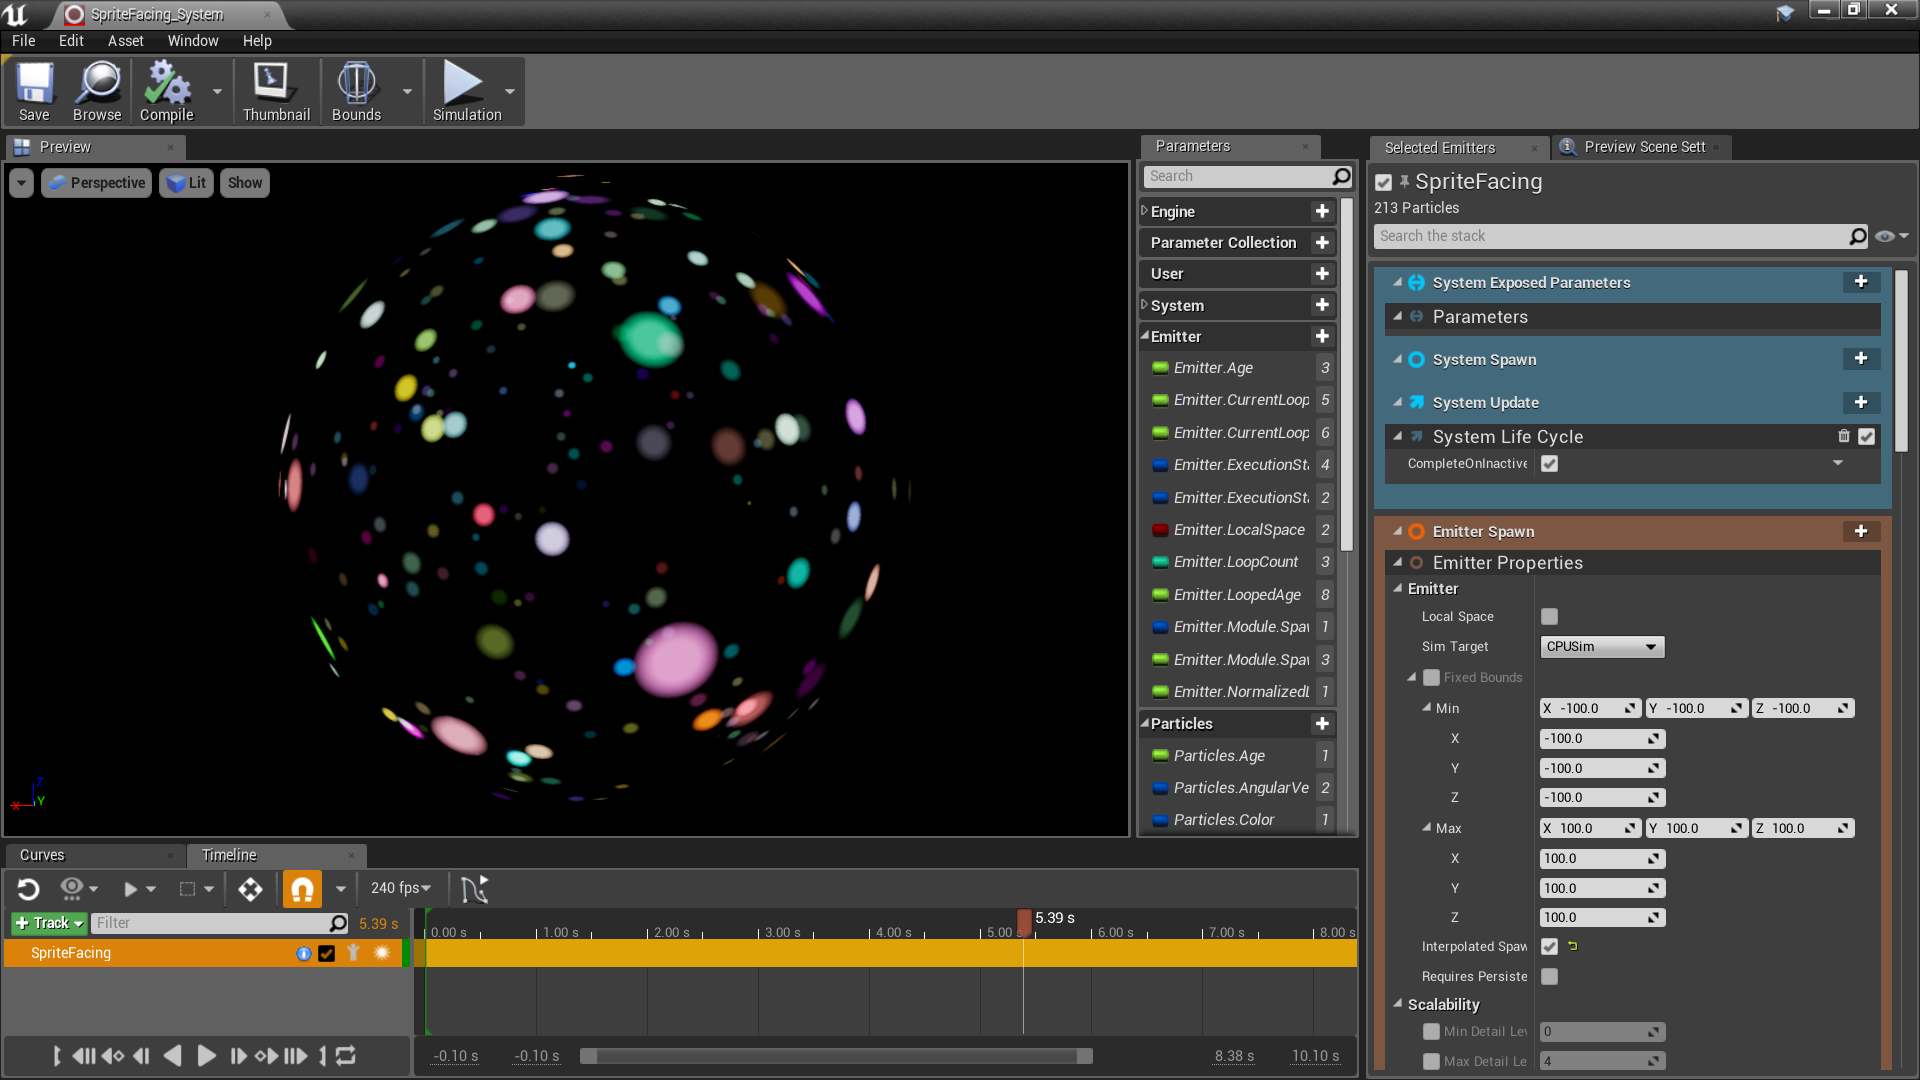The width and height of the screenshot is (1920, 1080).
Task: Click the Parameters search input field
Action: (1246, 175)
